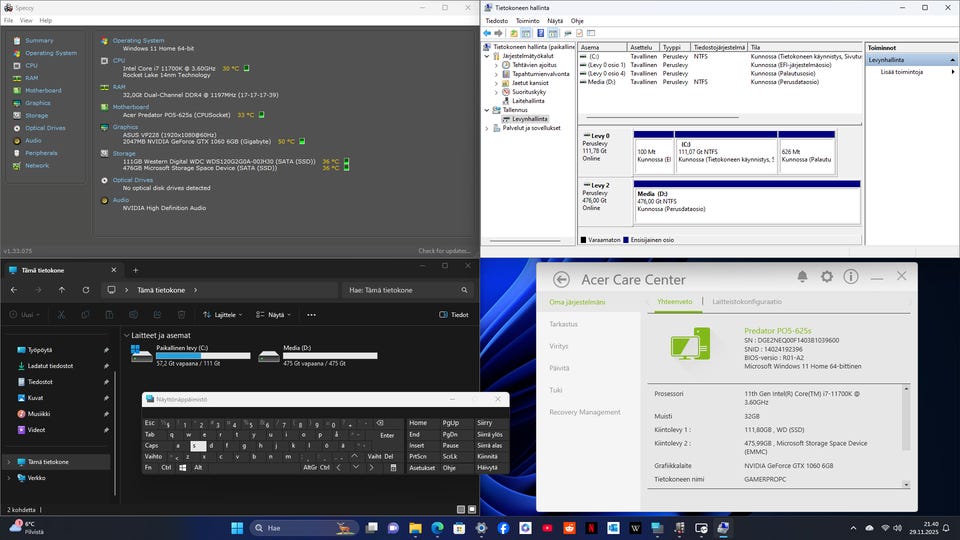Click the Windows key on the on-screen keyboard
960x540 pixels.
click(182, 467)
